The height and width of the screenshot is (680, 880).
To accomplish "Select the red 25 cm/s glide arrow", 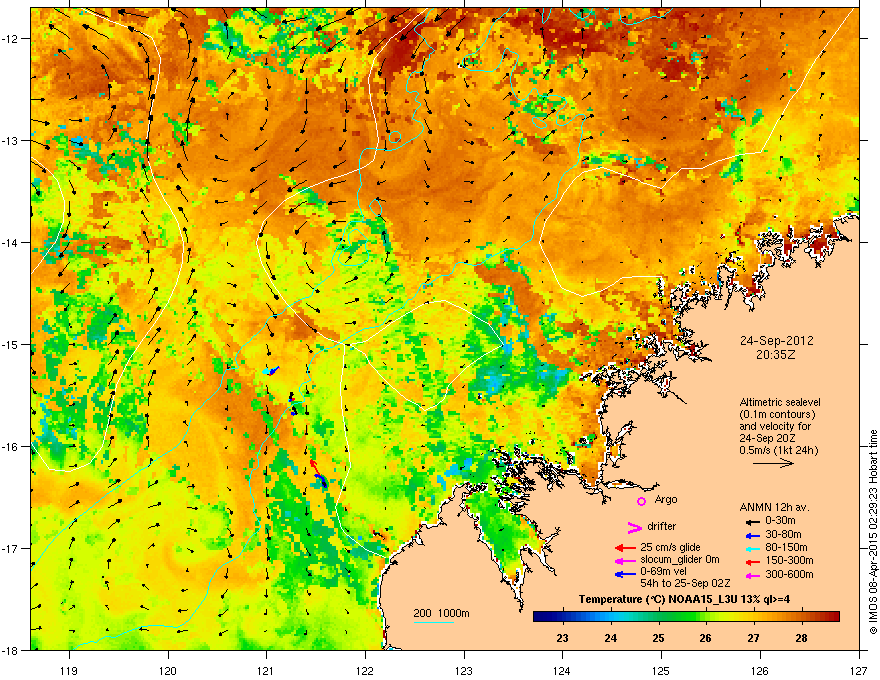I will (x=625, y=548).
